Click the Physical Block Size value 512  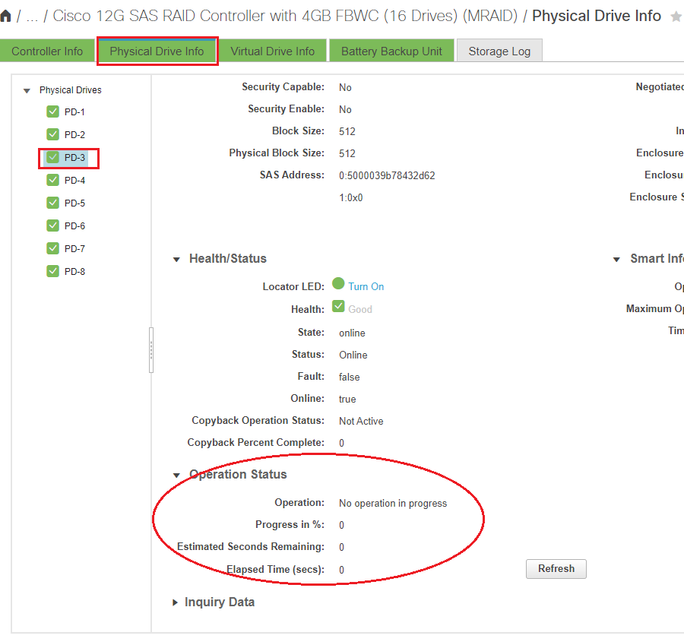347,154
